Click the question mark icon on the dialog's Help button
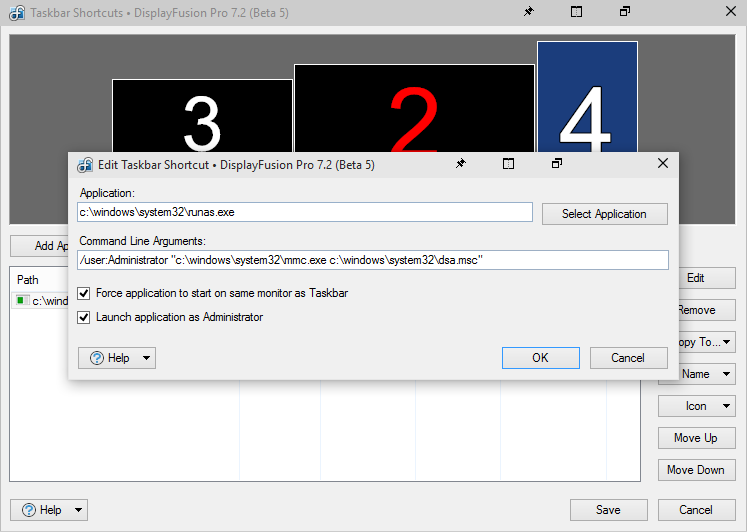Image resolution: width=747 pixels, height=532 pixels. click(x=97, y=358)
